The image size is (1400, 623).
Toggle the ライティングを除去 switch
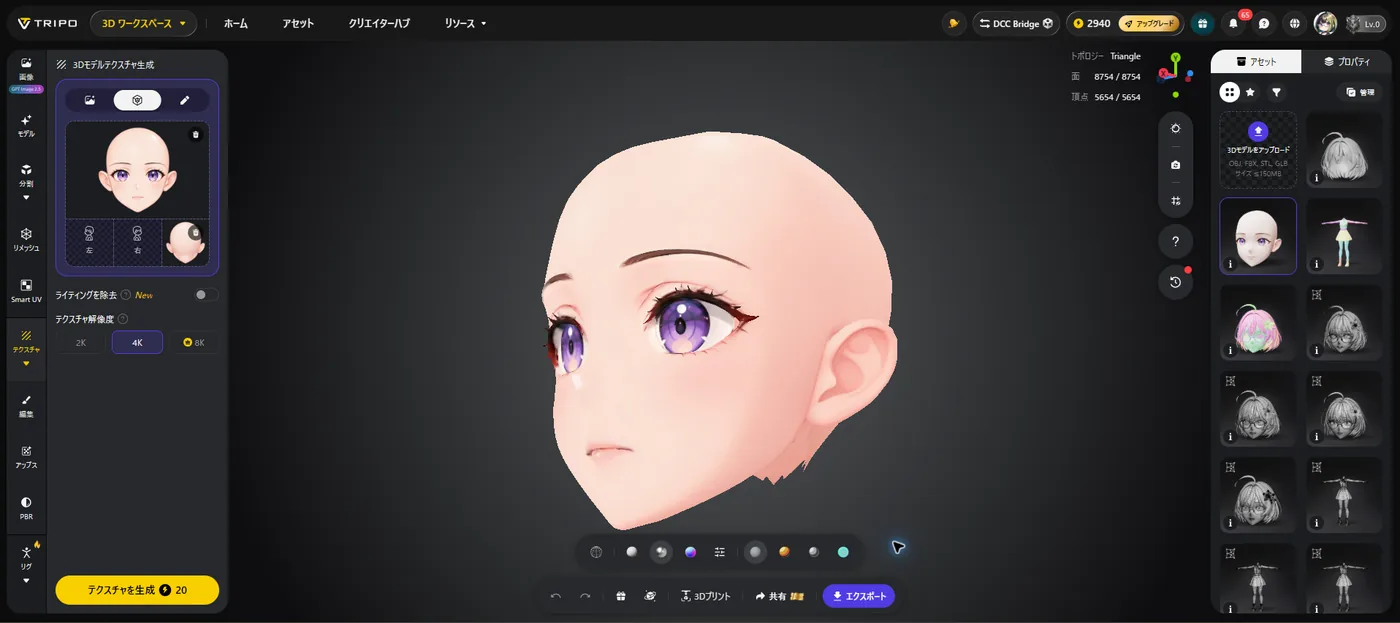205,295
